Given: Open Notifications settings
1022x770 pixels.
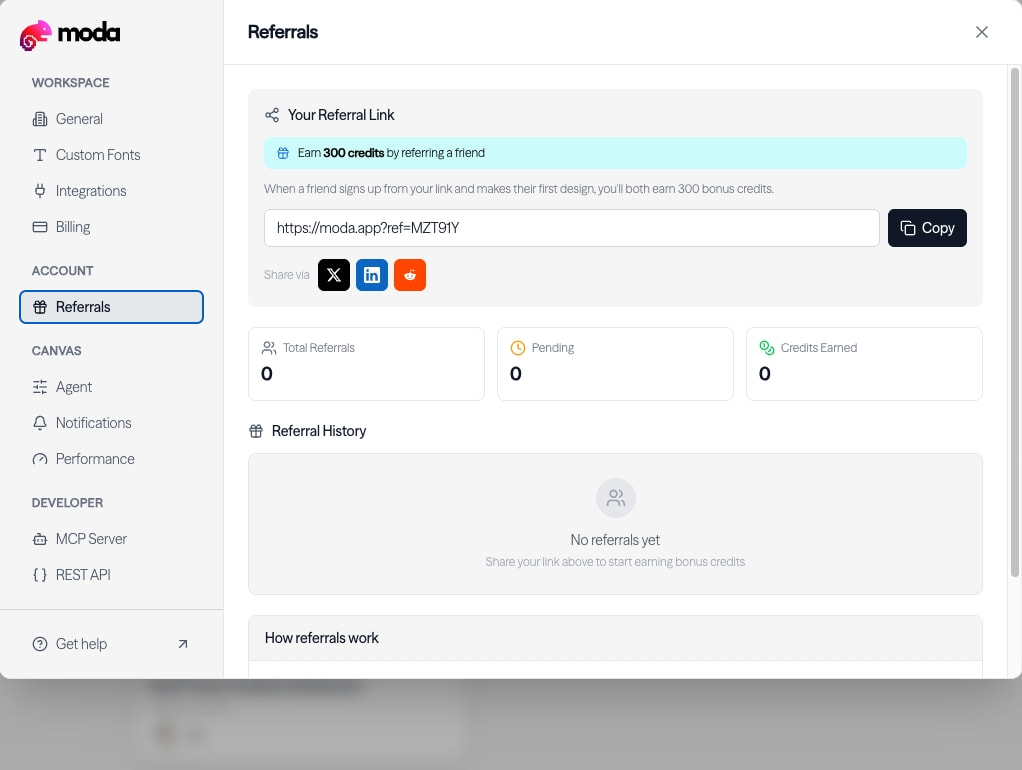Looking at the screenshot, I should pos(111,422).
